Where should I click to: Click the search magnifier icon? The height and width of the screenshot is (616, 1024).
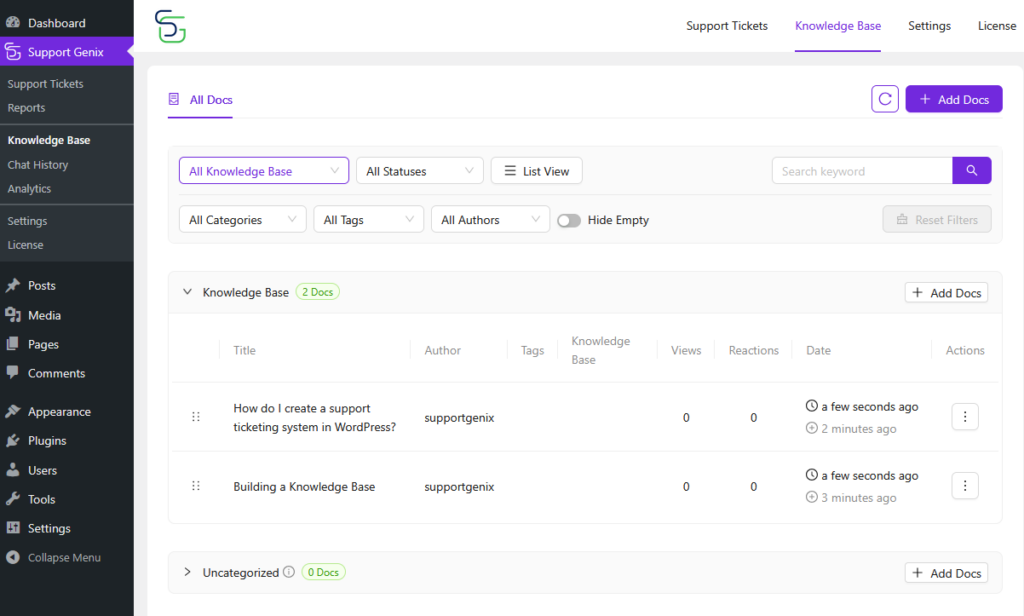click(x=971, y=170)
